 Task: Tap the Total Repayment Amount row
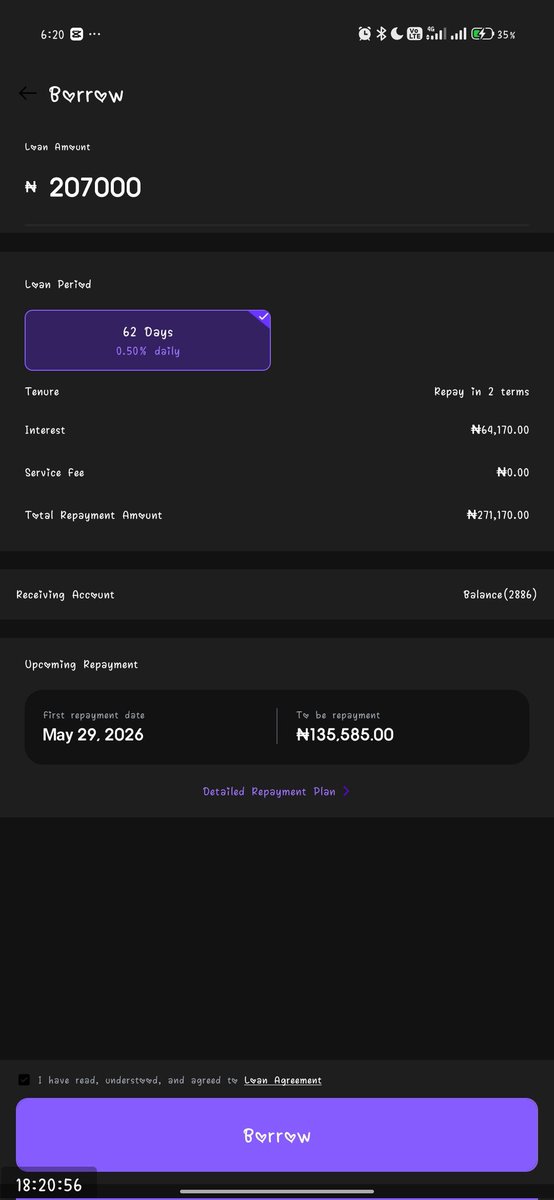pos(277,515)
